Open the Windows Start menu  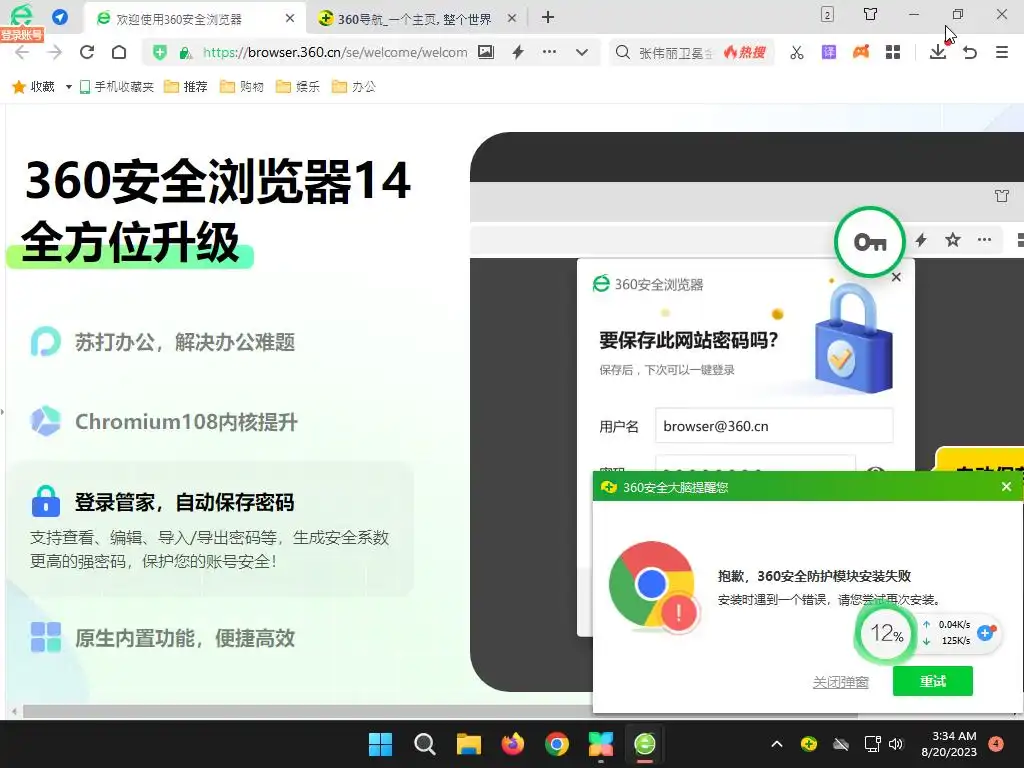click(380, 744)
